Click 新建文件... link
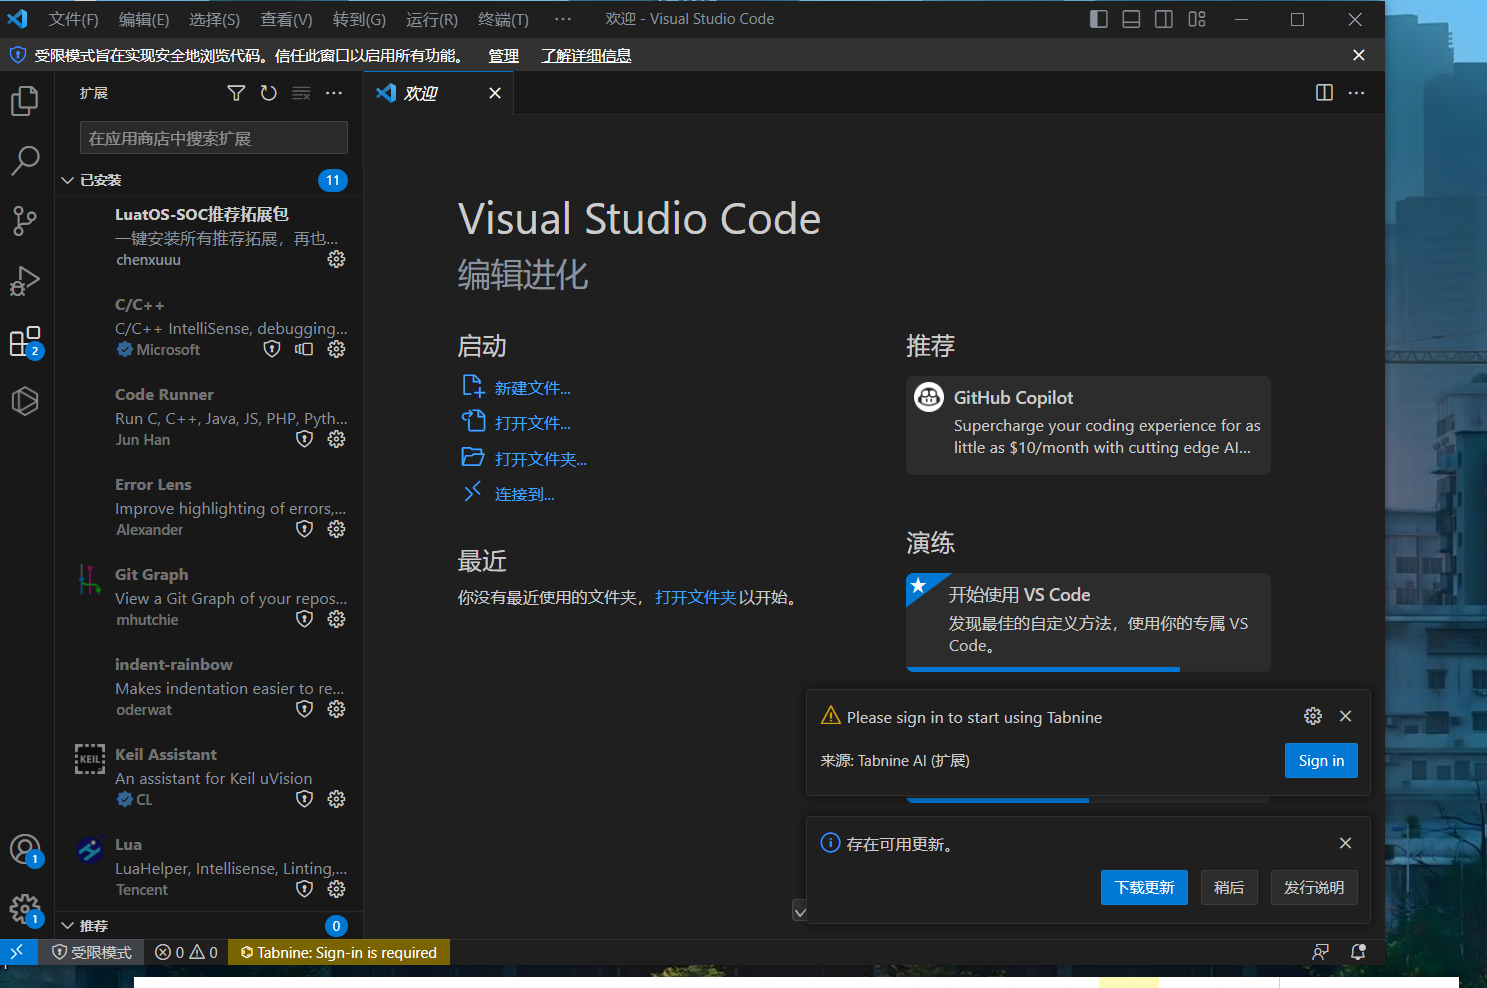 (533, 388)
